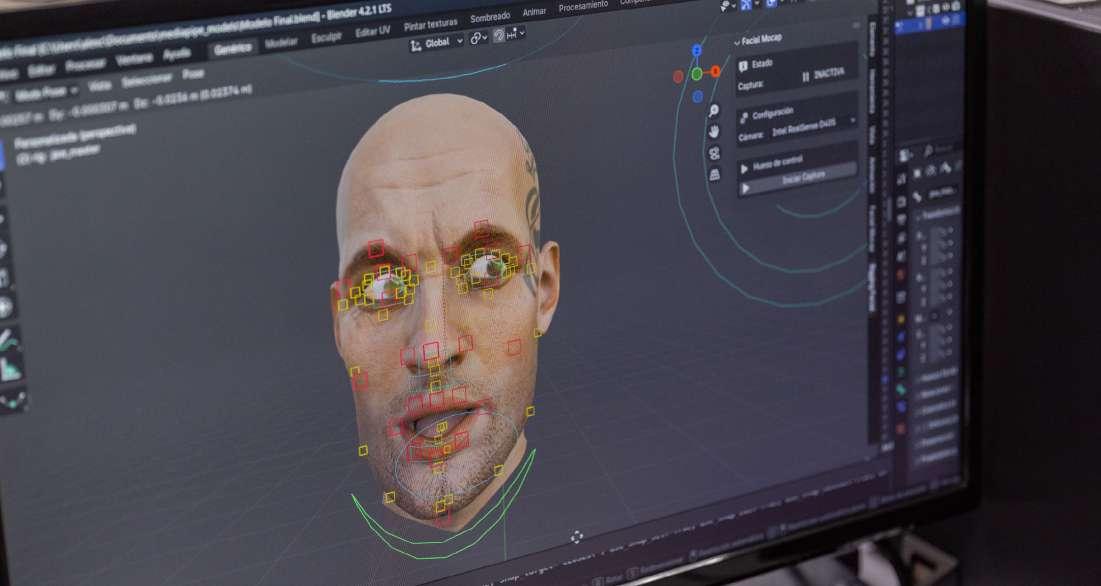Collapse the Facial Mocap panel
Image resolution: width=1101 pixels, height=586 pixels.
coord(758,40)
